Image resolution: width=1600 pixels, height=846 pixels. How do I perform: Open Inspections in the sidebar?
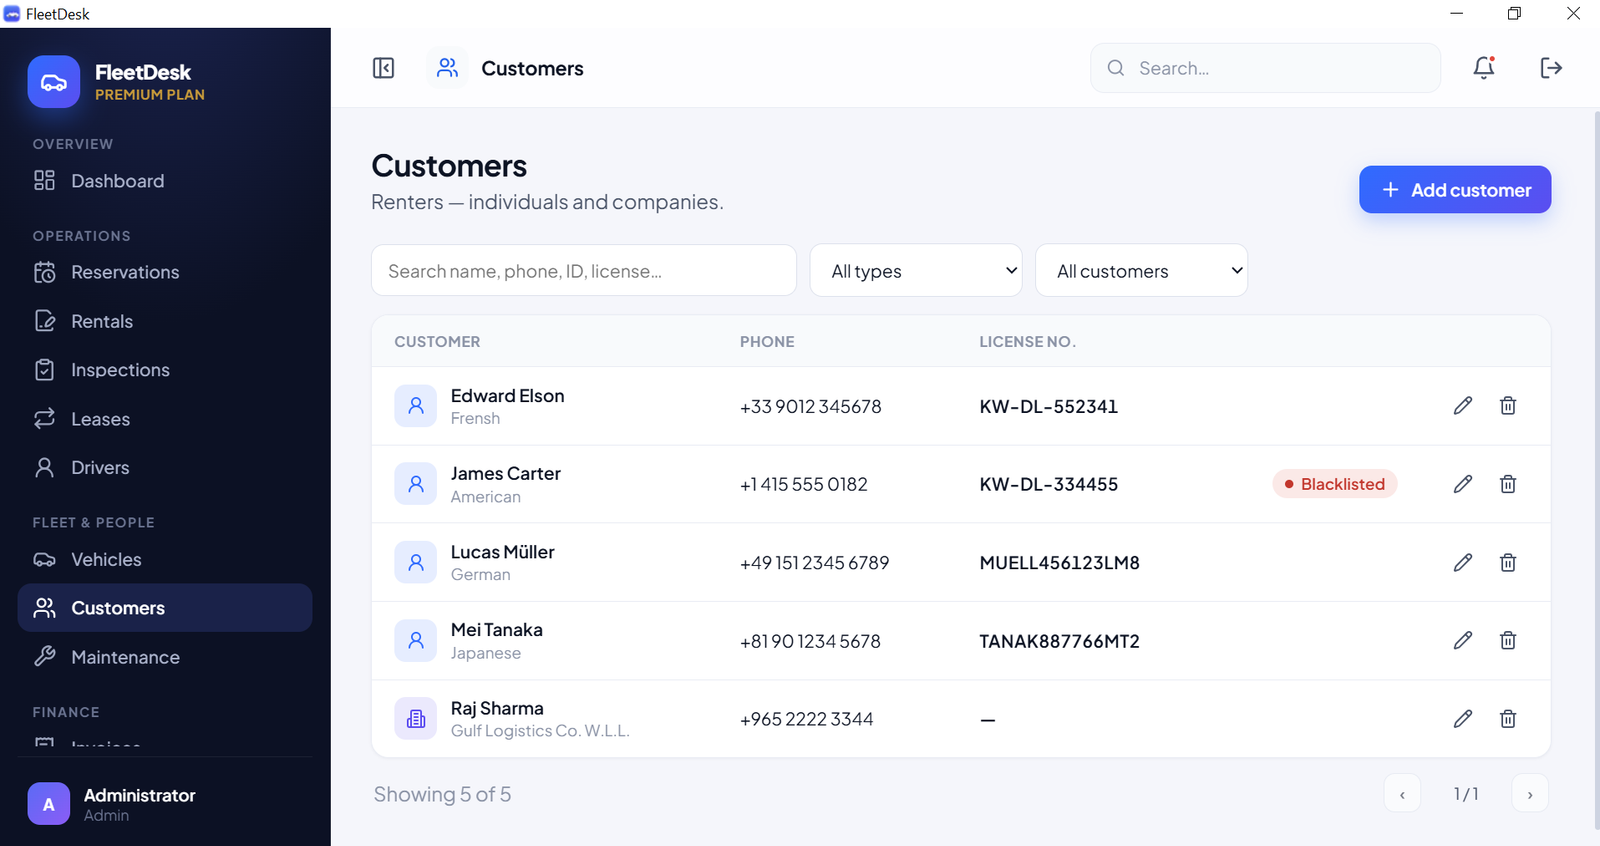pos(165,370)
